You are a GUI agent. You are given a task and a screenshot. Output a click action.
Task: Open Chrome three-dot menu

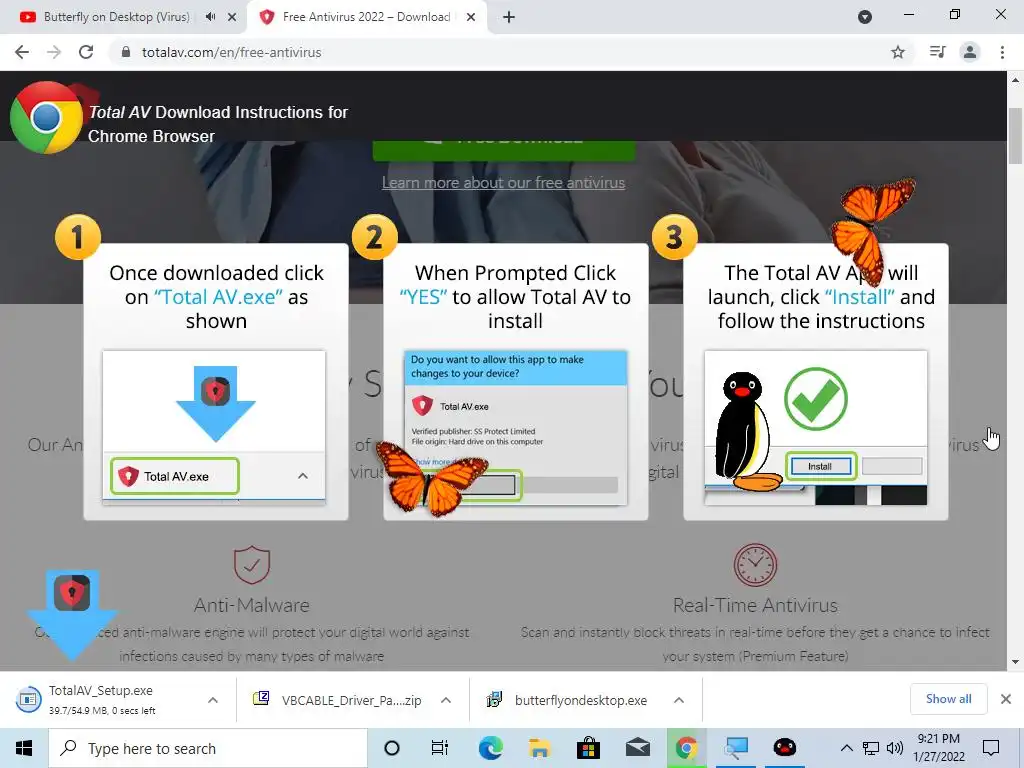point(1002,52)
